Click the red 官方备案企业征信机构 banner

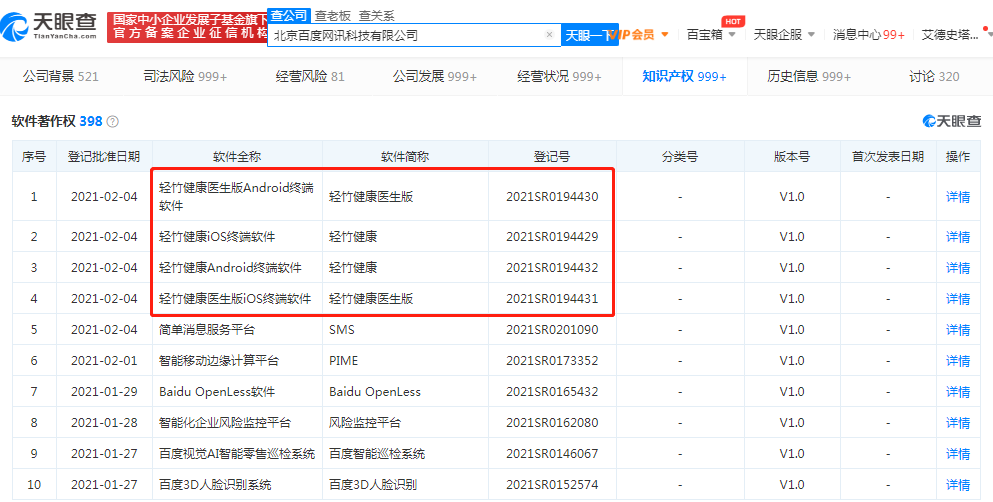pos(187,27)
